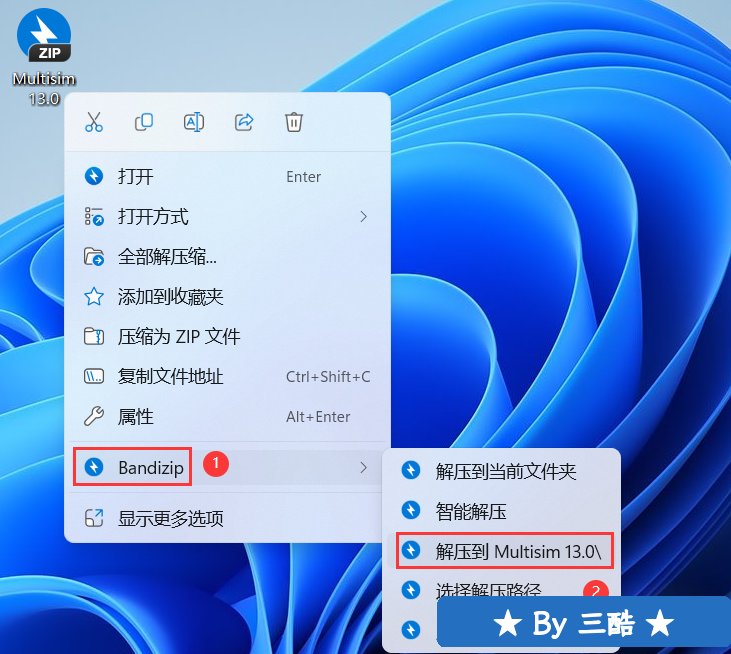Click the Rename icon in context menu
Screen dimensions: 731x654
[193, 122]
